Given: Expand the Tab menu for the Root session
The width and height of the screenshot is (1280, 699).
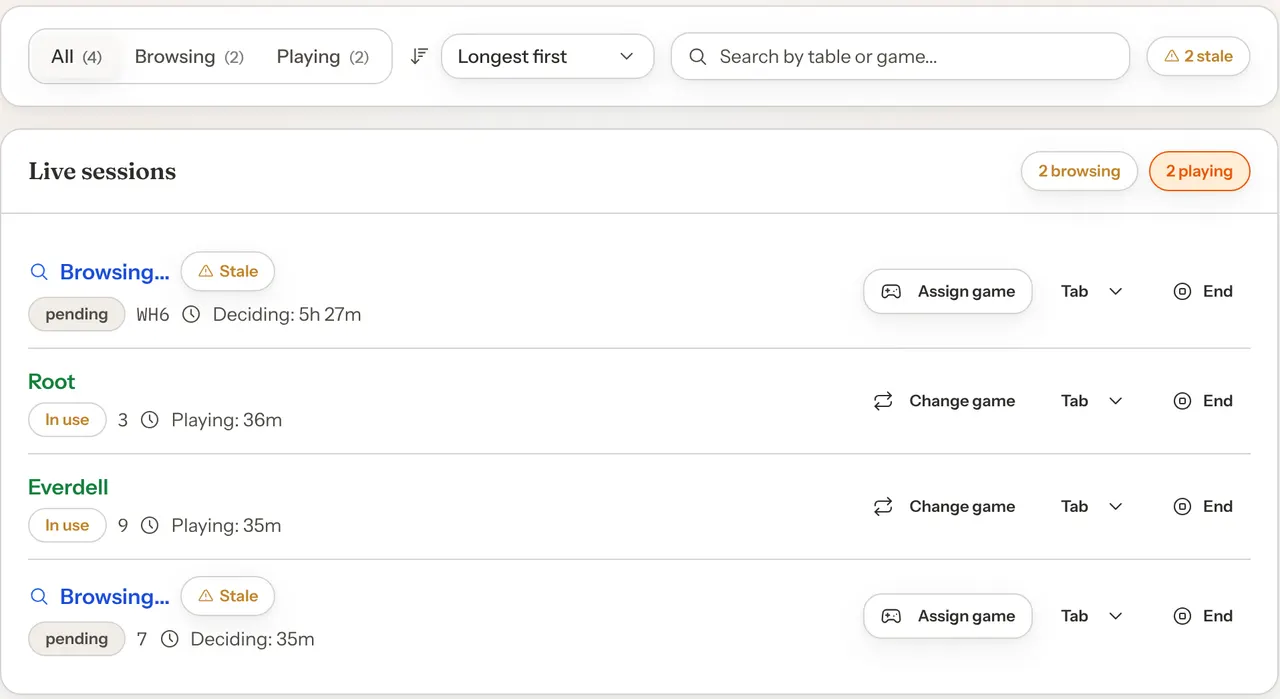Looking at the screenshot, I should pos(1092,401).
